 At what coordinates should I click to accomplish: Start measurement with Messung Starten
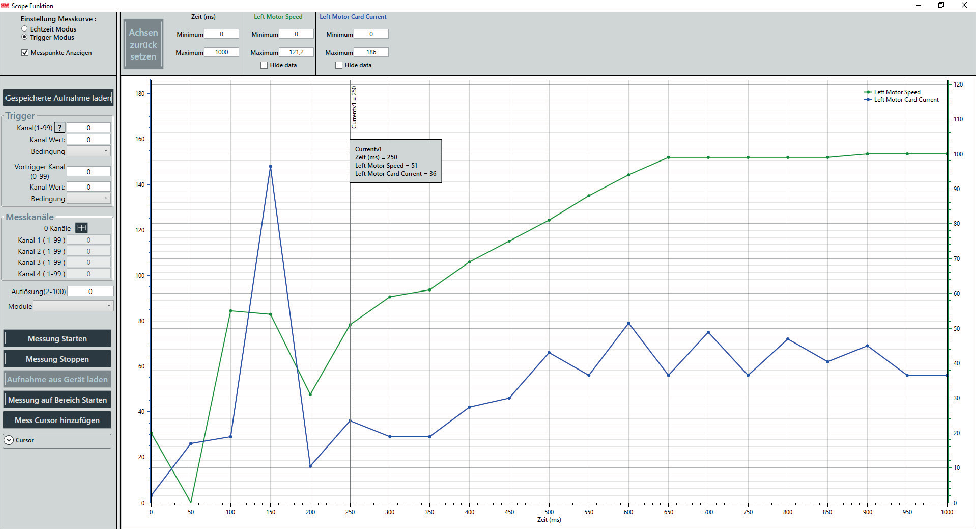click(x=57, y=339)
